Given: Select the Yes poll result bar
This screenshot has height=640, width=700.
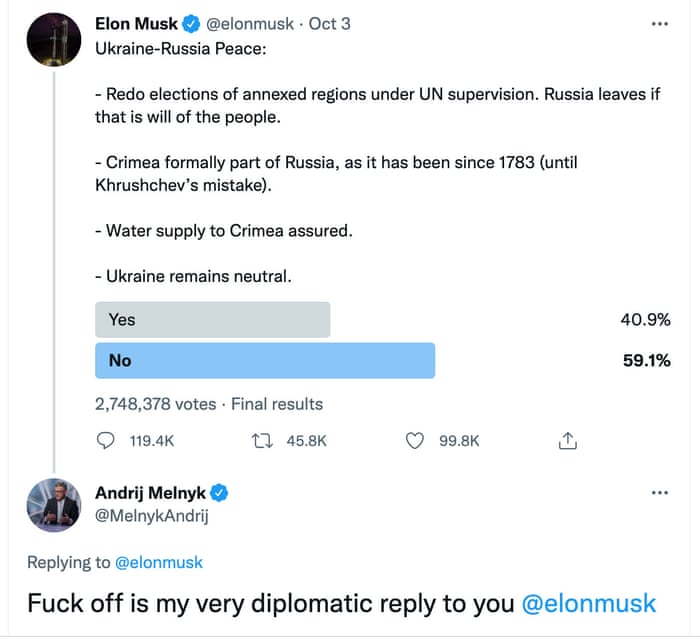Looking at the screenshot, I should pos(212,320).
